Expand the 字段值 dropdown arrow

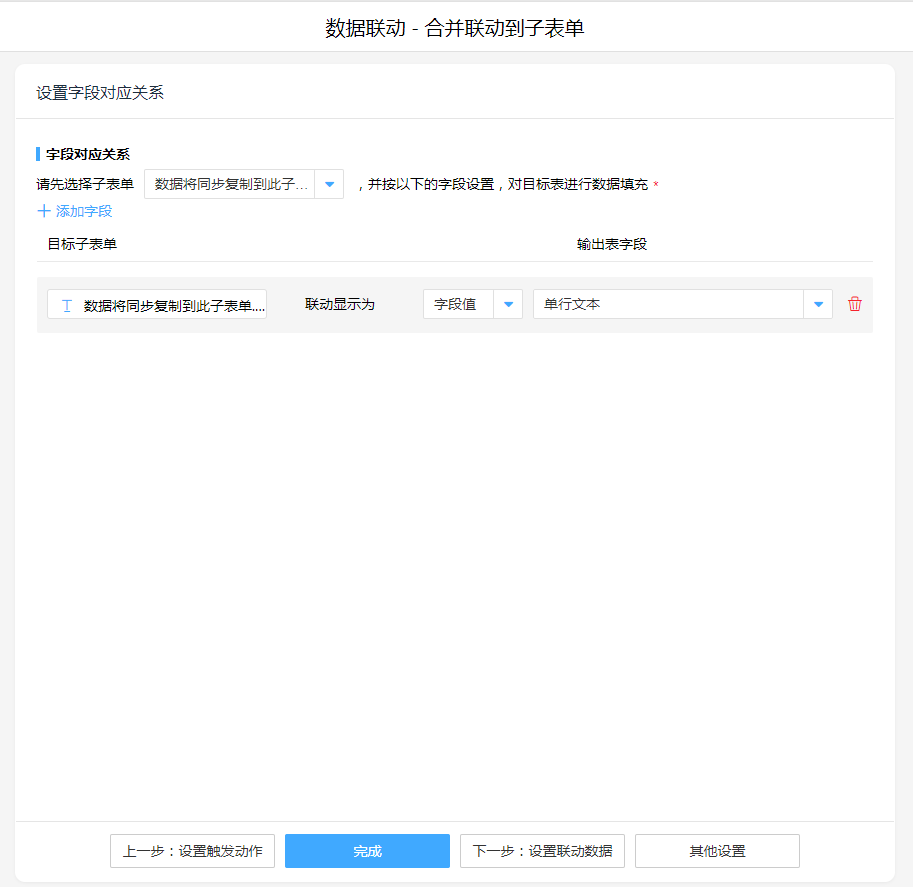508,304
